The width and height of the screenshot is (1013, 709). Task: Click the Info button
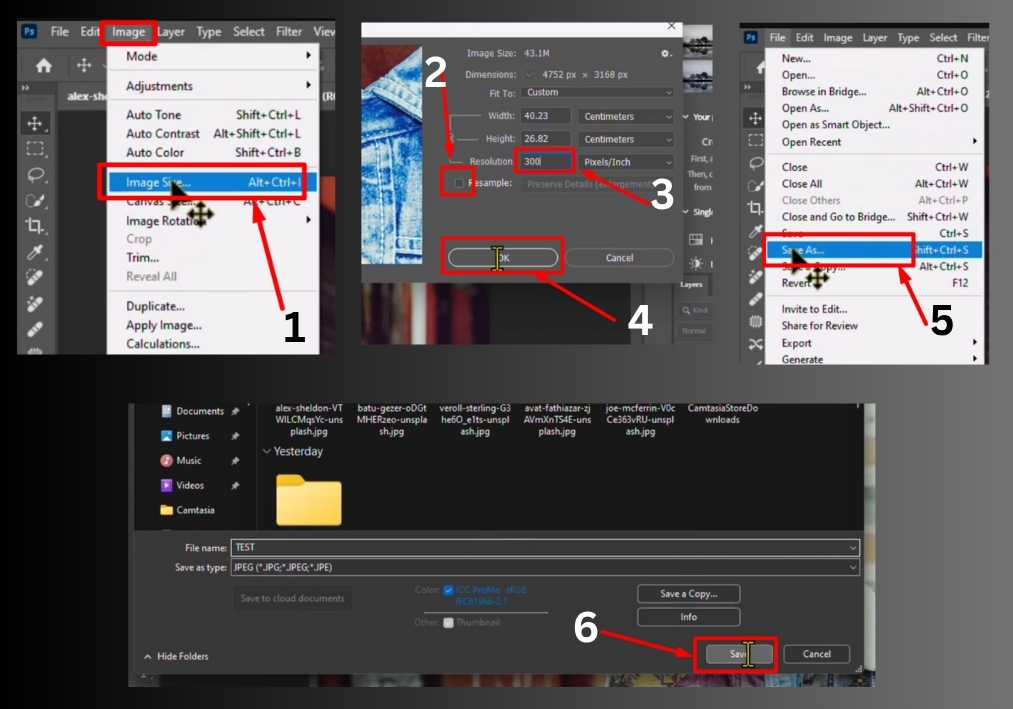coord(689,617)
